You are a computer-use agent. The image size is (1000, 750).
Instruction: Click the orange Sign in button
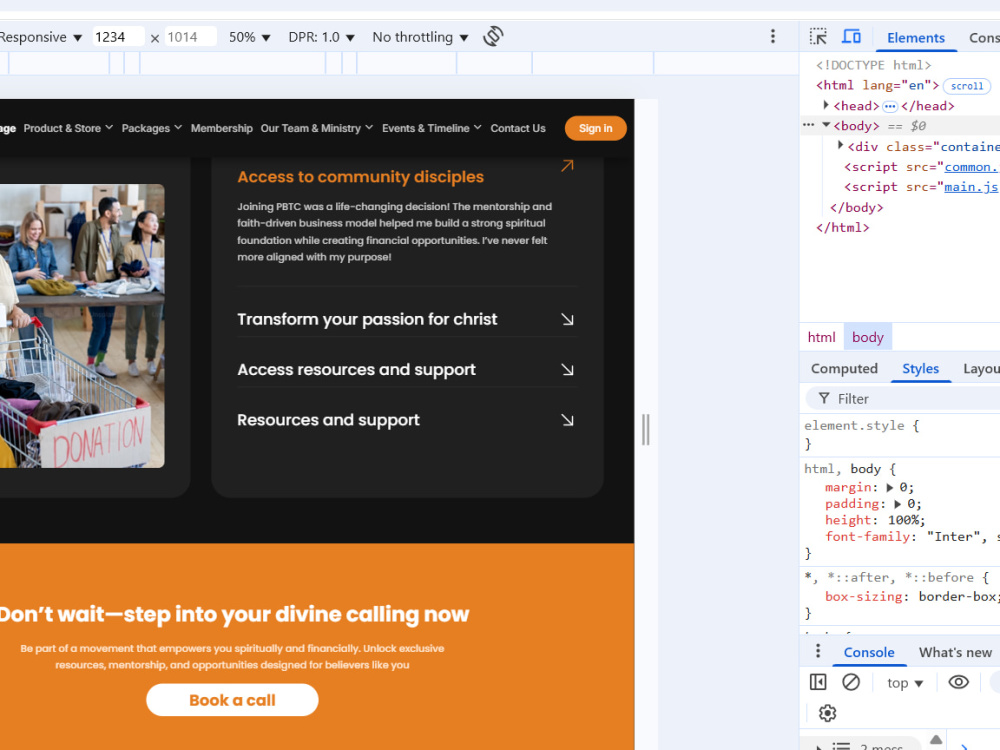596,128
